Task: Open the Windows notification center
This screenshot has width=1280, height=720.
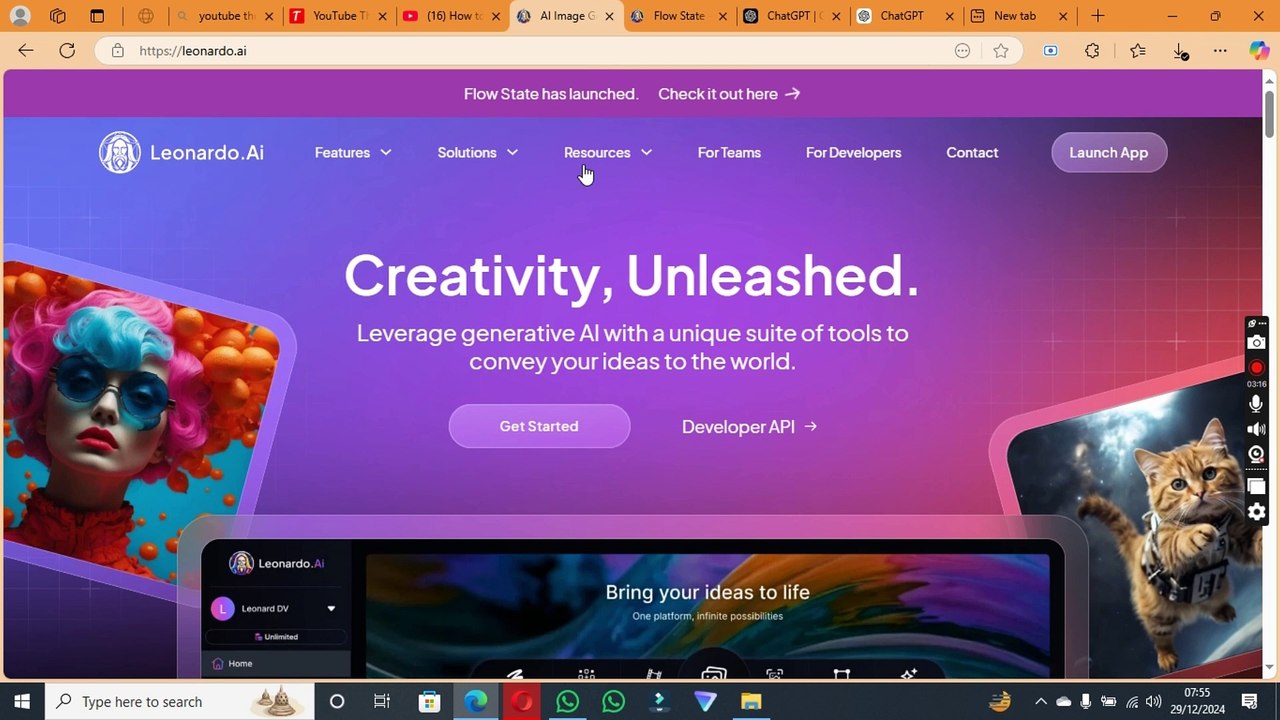Action: (1249, 702)
